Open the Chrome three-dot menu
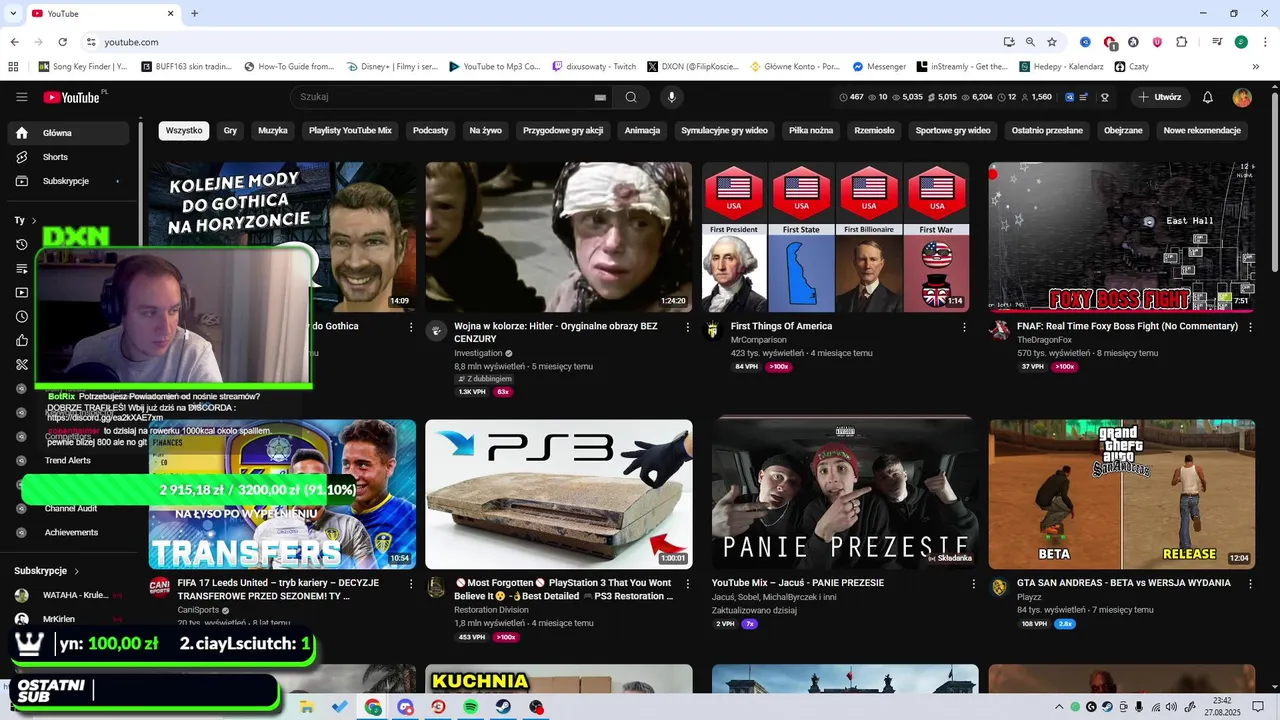1280x720 pixels. 1264,42
